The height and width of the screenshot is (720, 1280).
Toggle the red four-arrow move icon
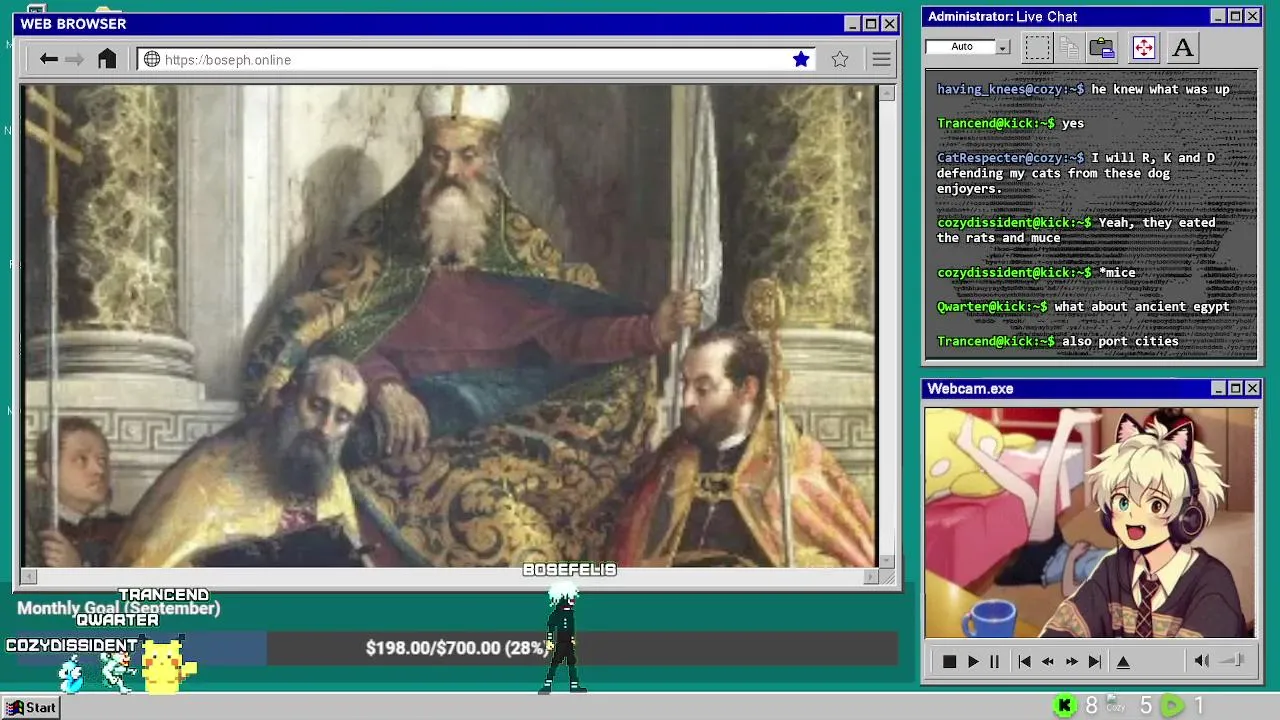(1143, 47)
